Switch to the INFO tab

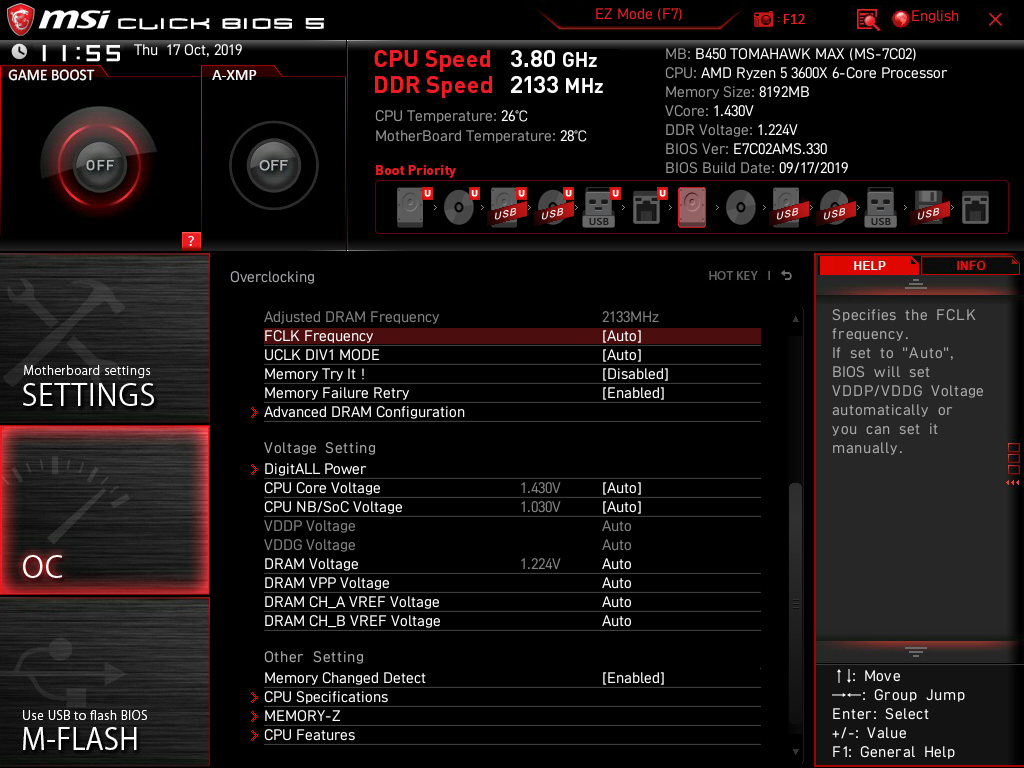coord(970,266)
